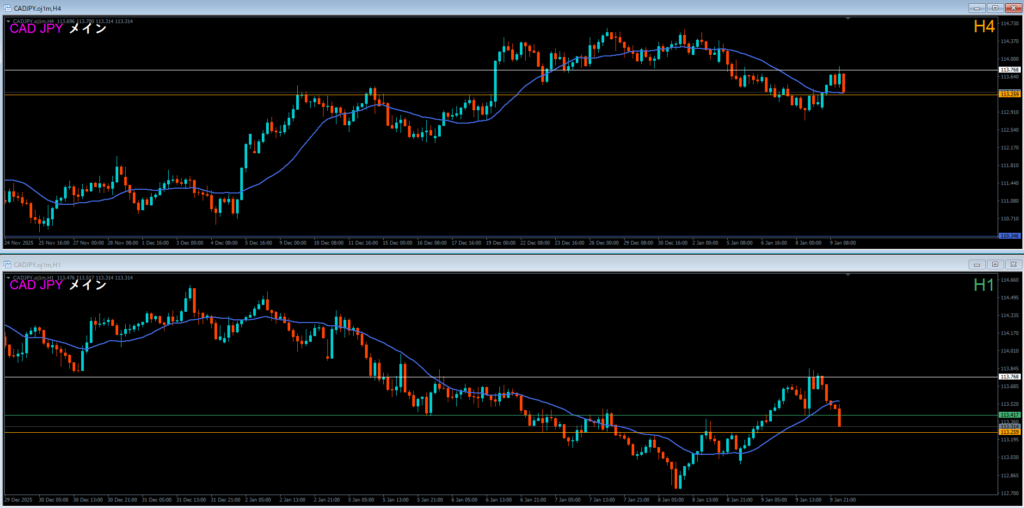
Task: Click the orange H4 timeframe label
Action: [984, 28]
